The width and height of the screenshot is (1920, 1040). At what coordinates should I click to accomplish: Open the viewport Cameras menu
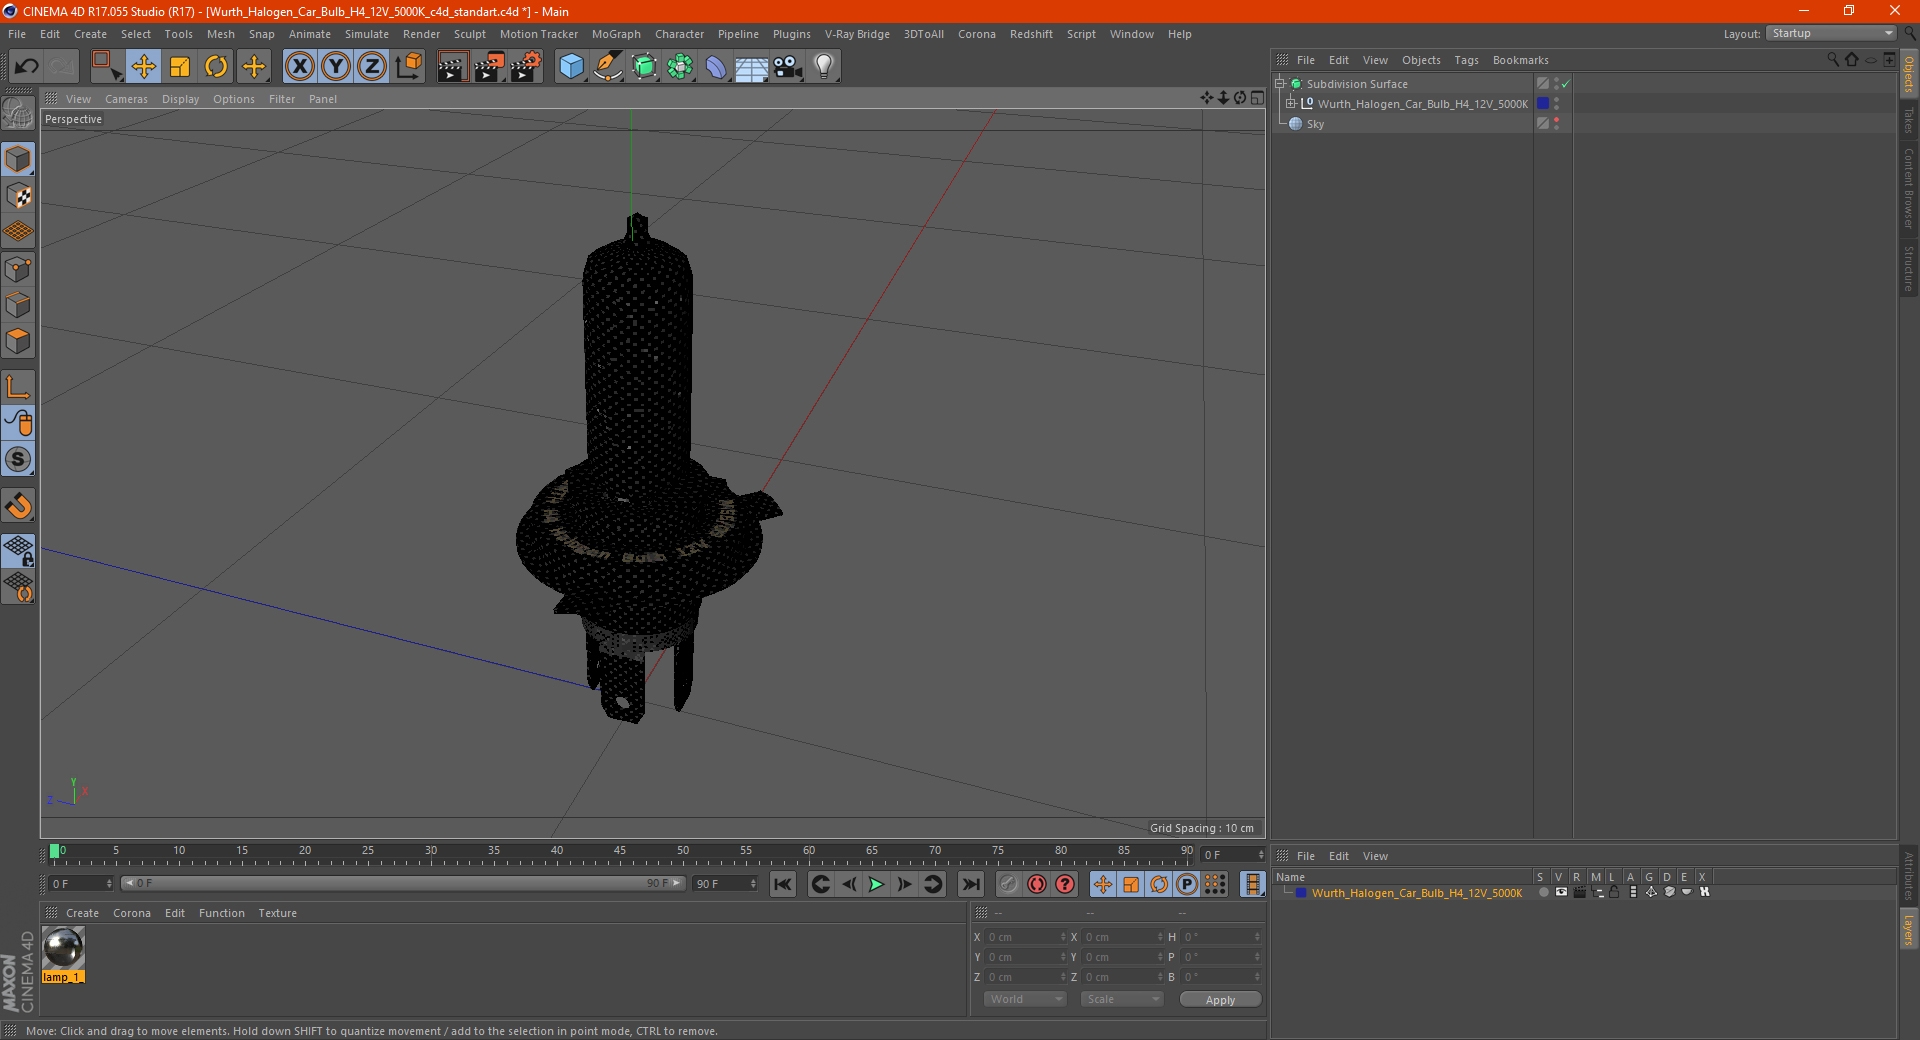[126, 99]
